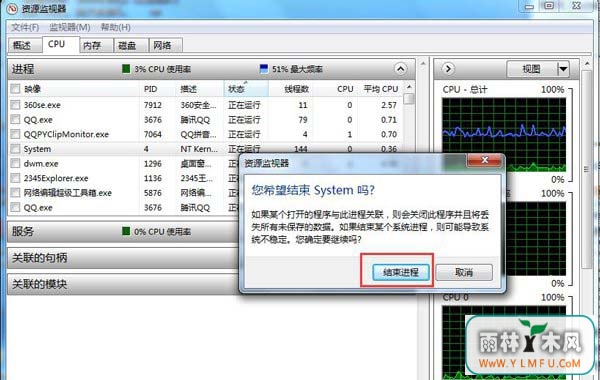Check the box for 360se.exe
Viewport: 600px width, 380px height.
[15, 104]
